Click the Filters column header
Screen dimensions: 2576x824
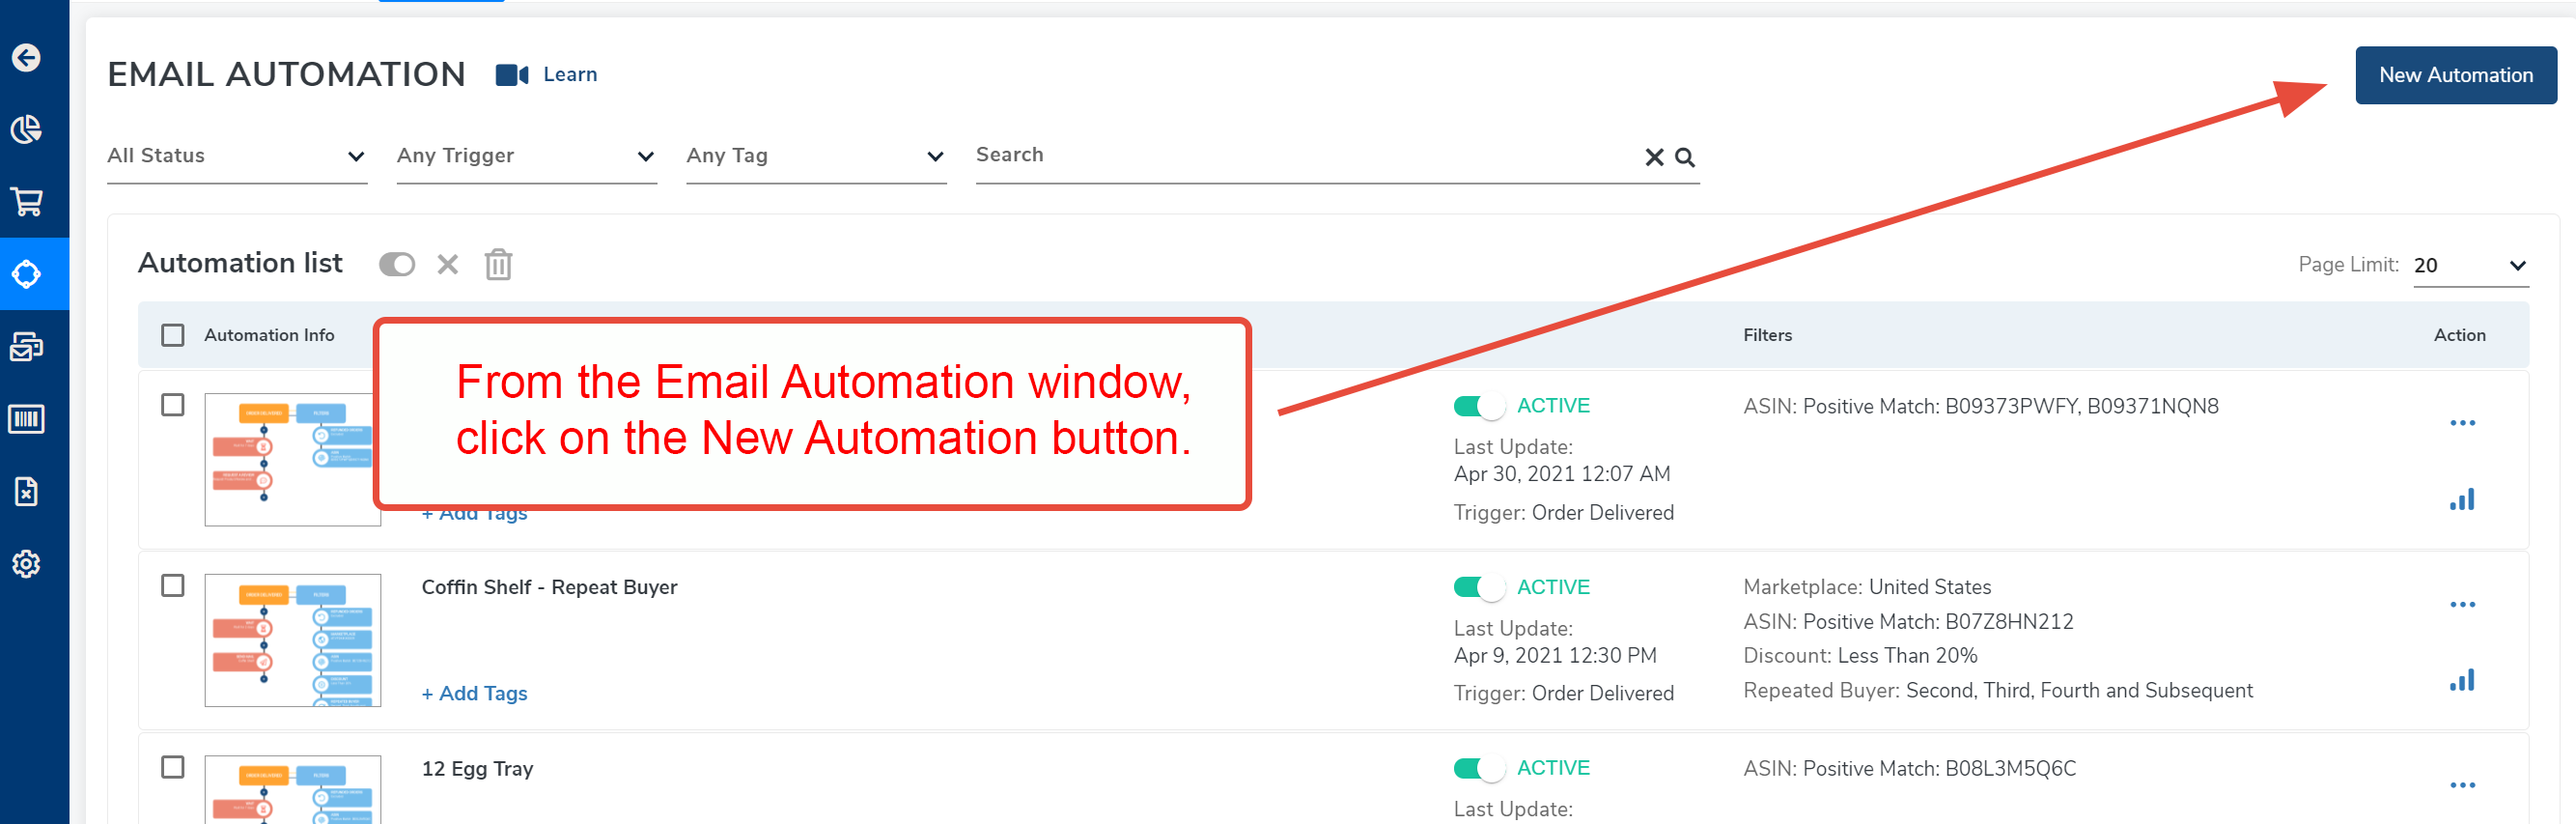(1767, 336)
